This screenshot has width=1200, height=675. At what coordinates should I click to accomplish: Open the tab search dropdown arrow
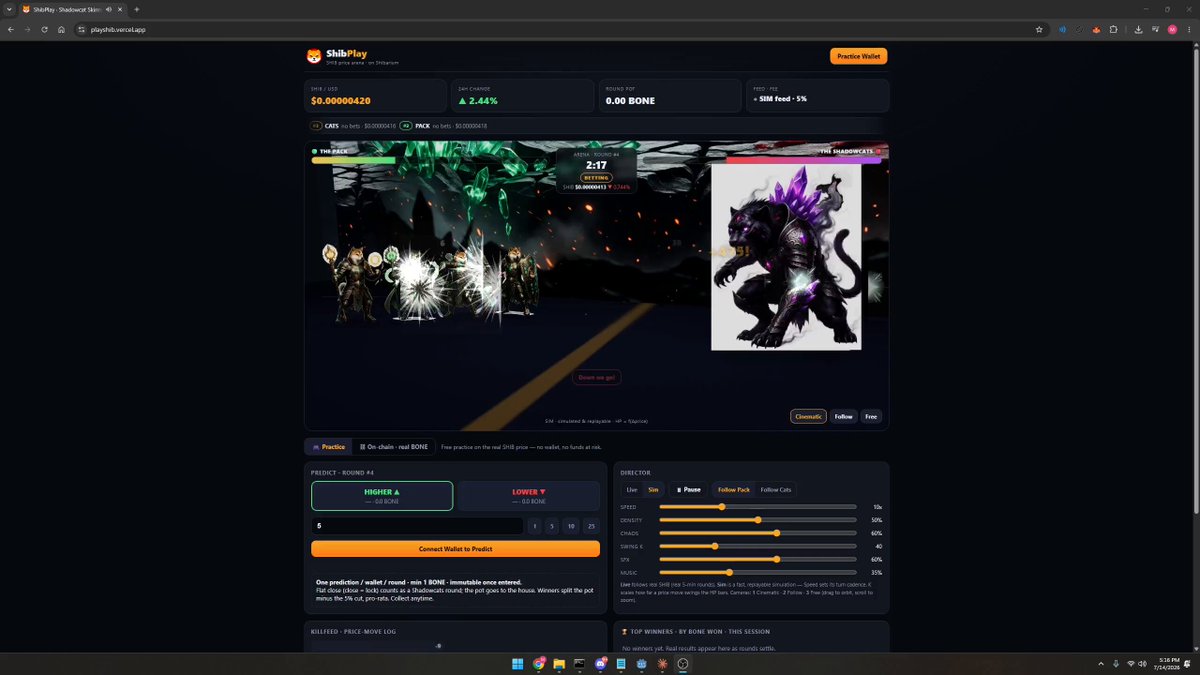tap(9, 9)
